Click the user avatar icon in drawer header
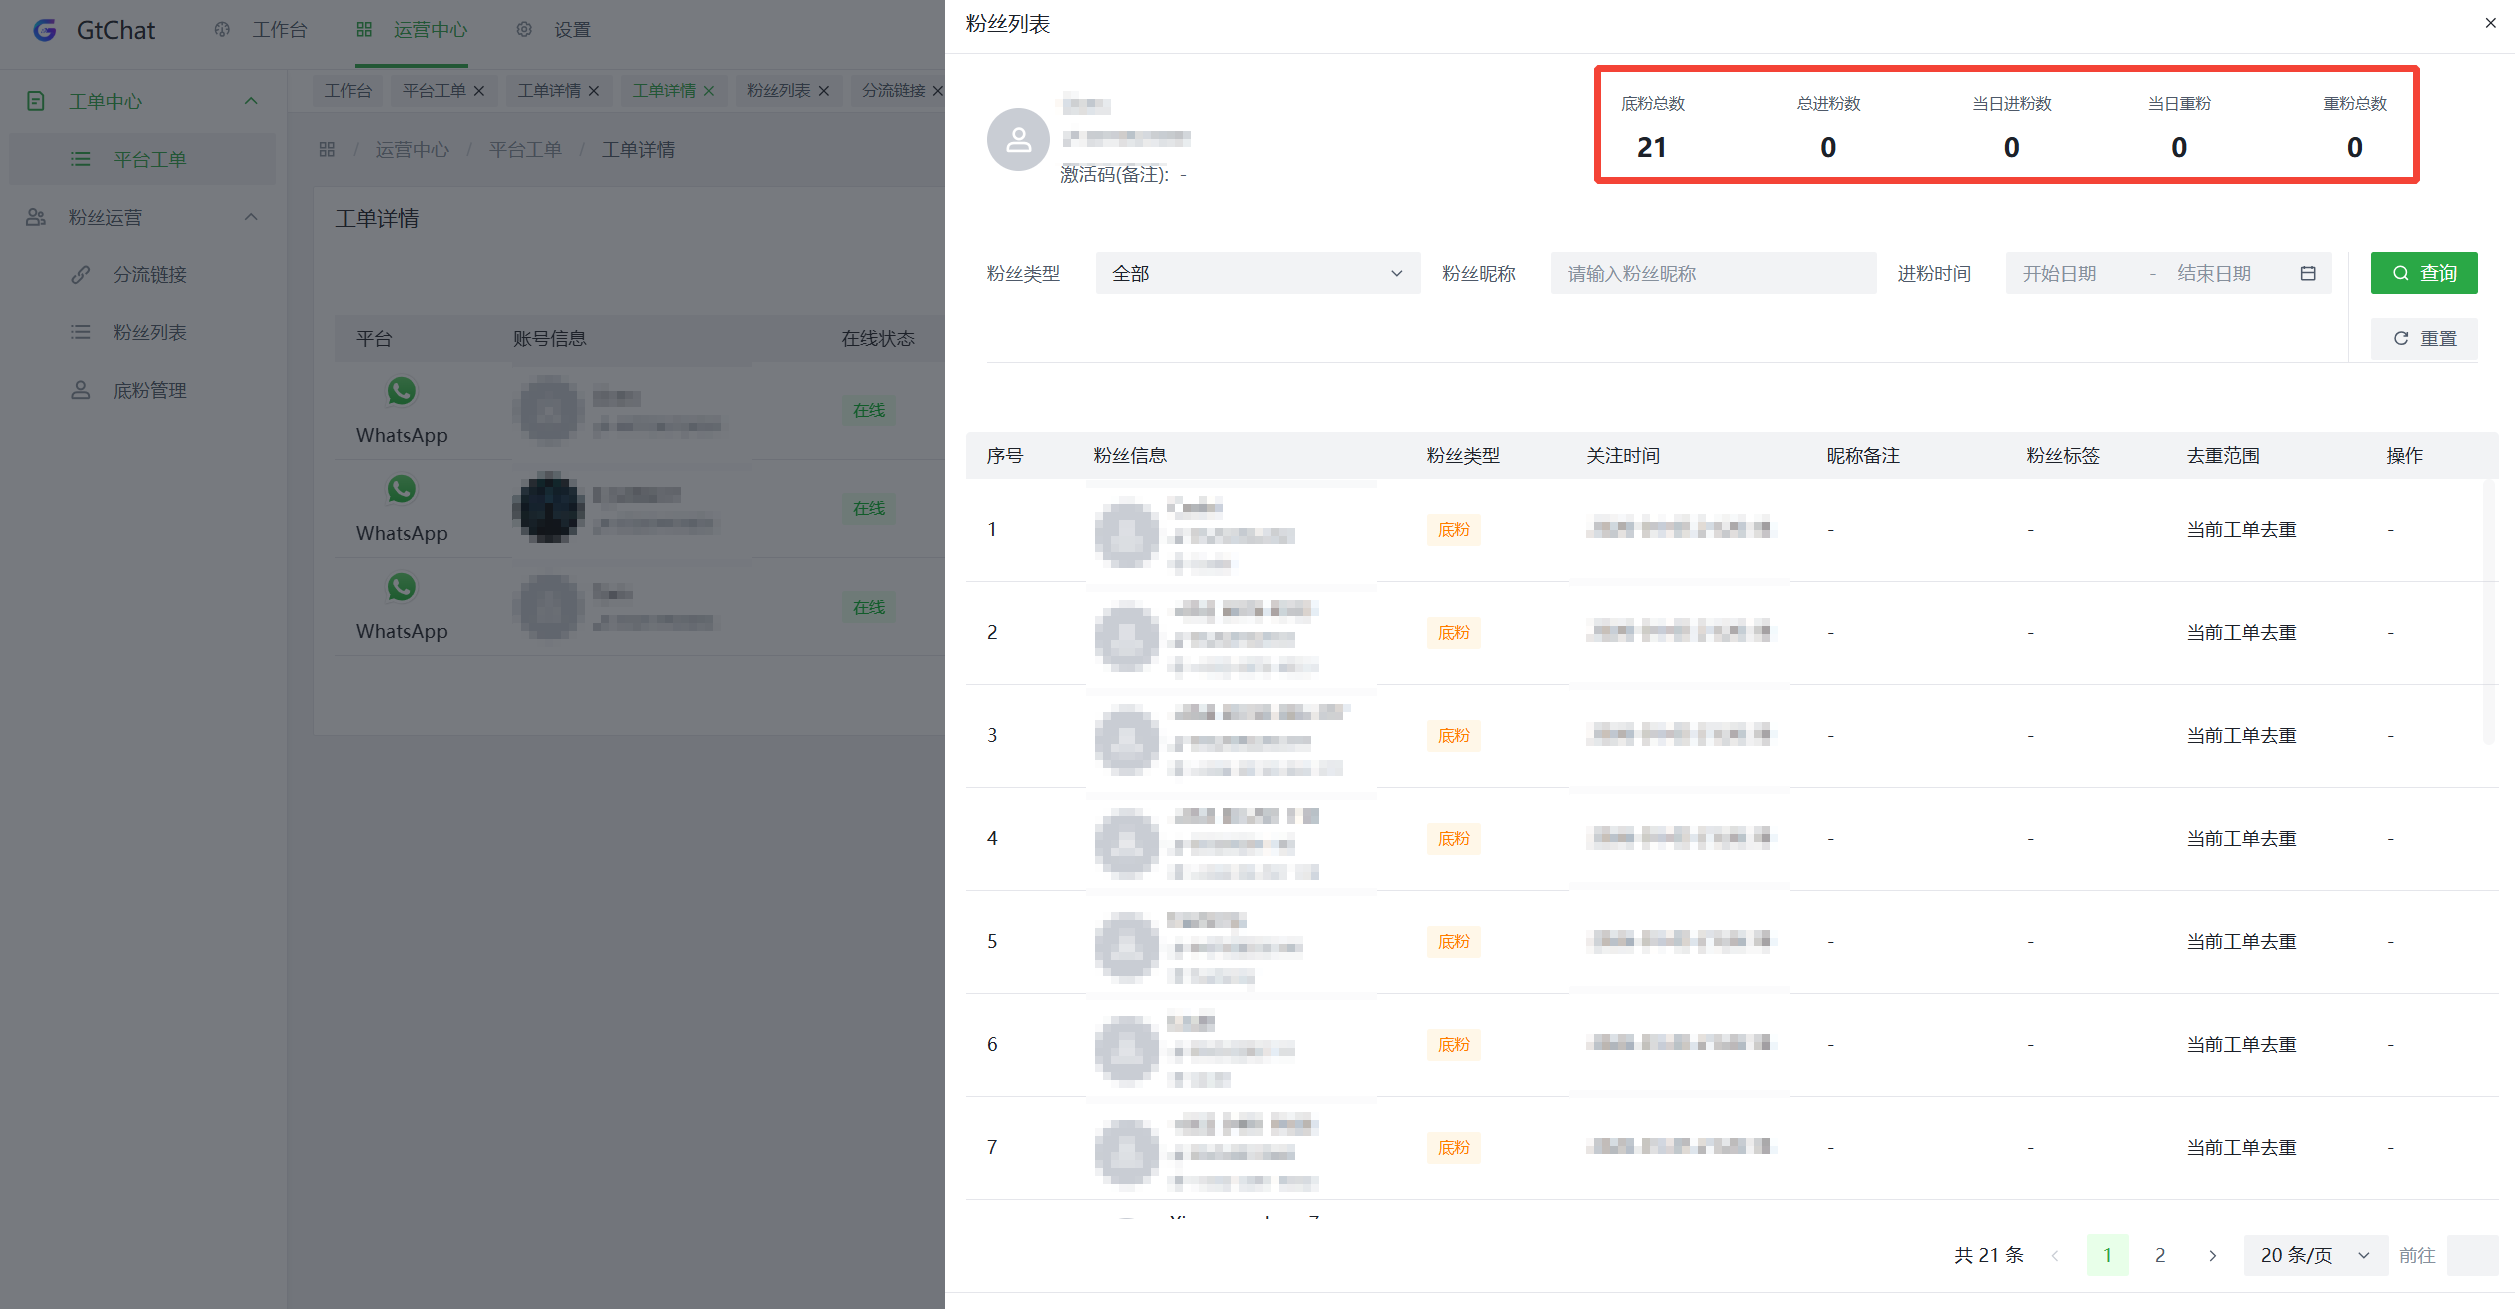The image size is (2515, 1309). [1018, 139]
